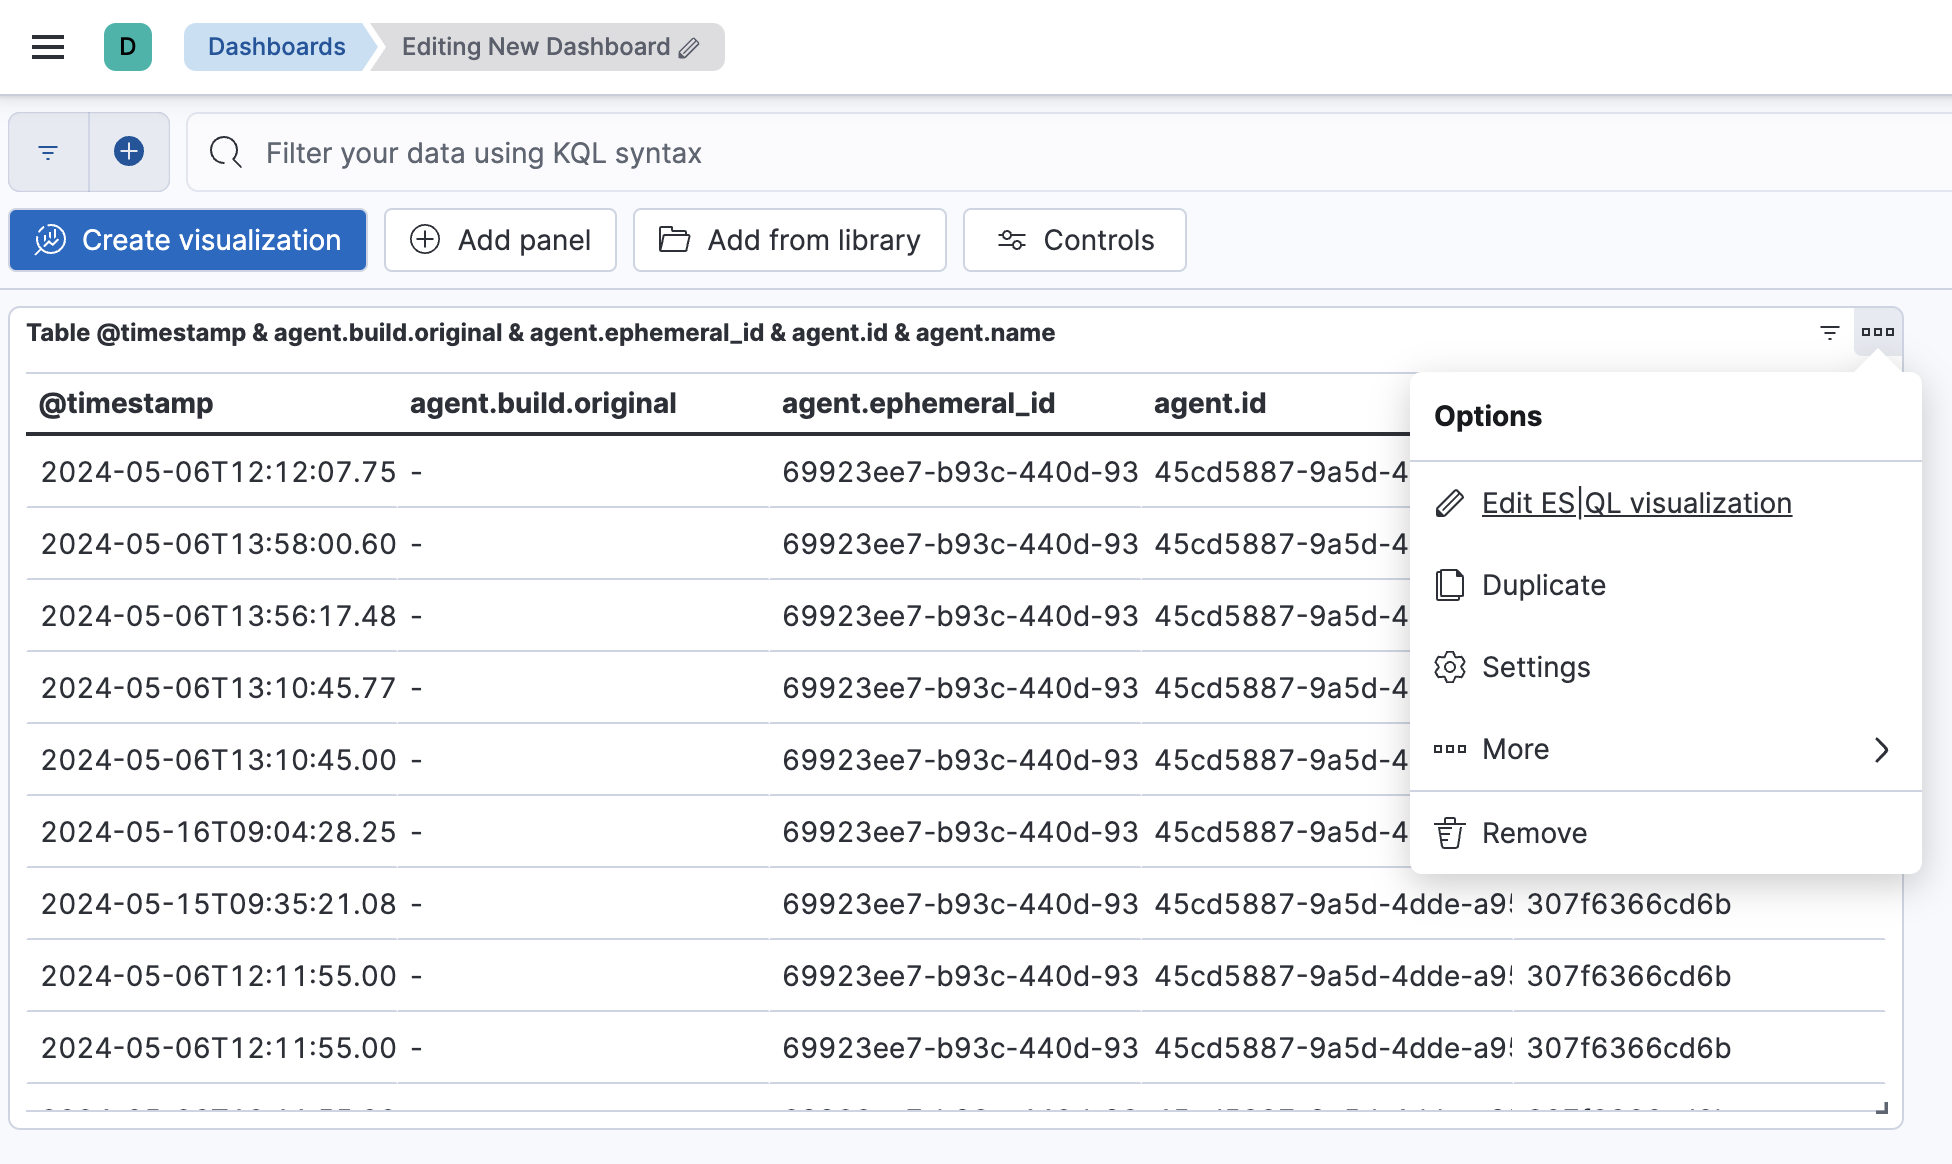Open the main navigation hamburger menu

[47, 47]
